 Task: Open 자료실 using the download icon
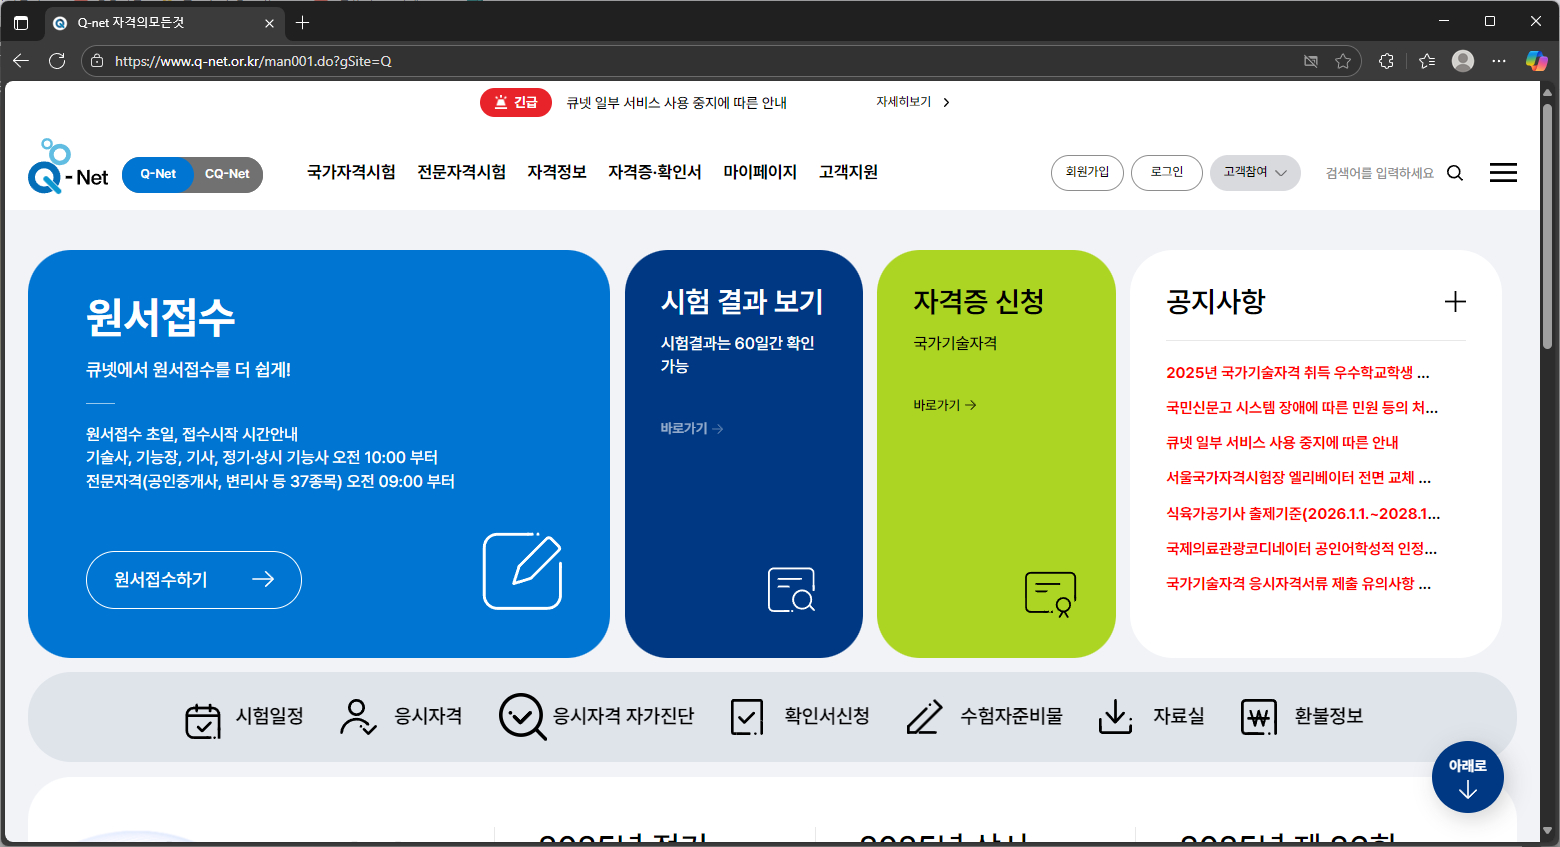pyautogui.click(x=1115, y=716)
